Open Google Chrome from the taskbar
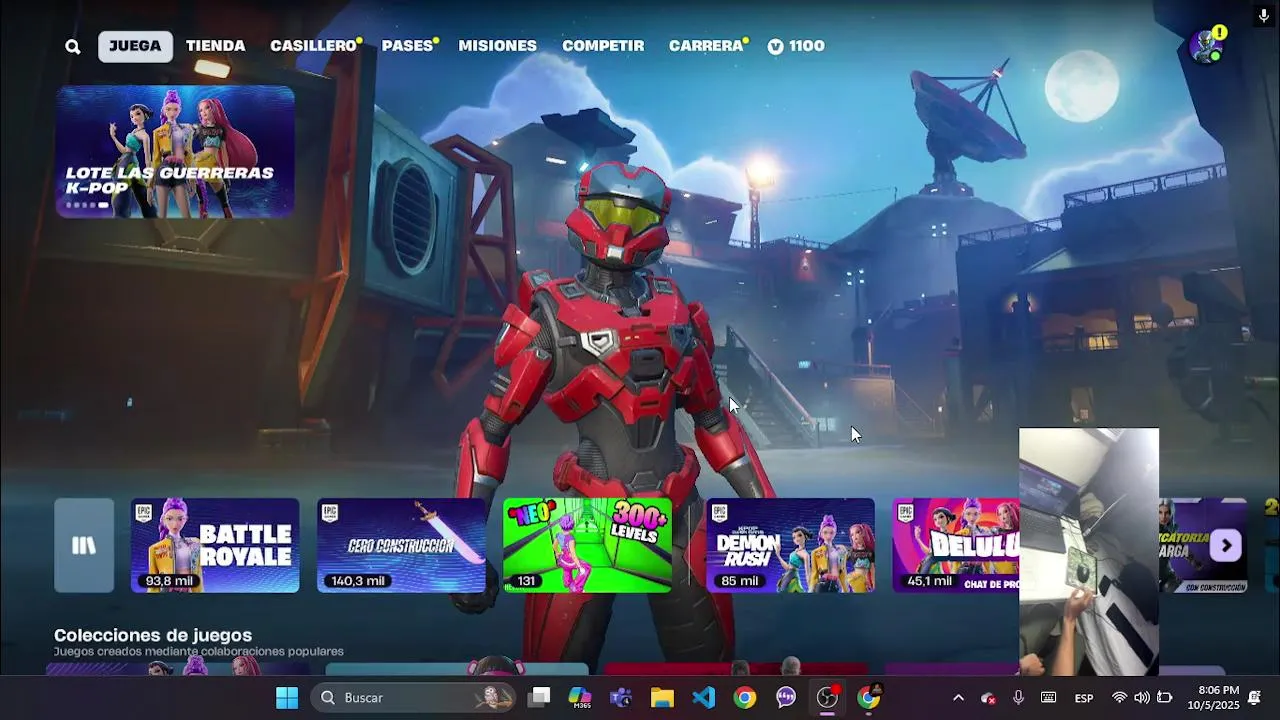This screenshot has height=720, width=1280. [x=745, y=697]
